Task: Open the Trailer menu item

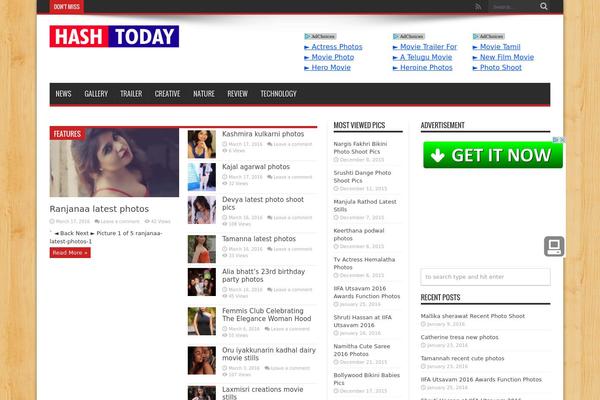Action: click(131, 94)
